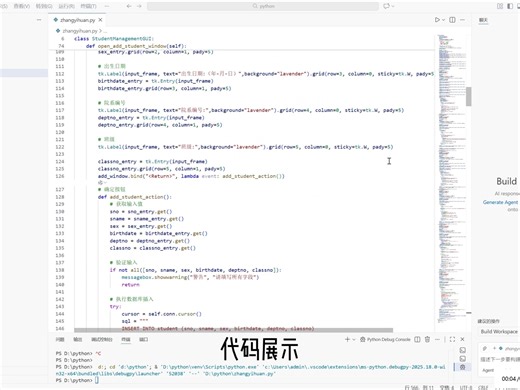Open the Agent mode dropdown in chat
This screenshot has height=390, width=520.
488,370
